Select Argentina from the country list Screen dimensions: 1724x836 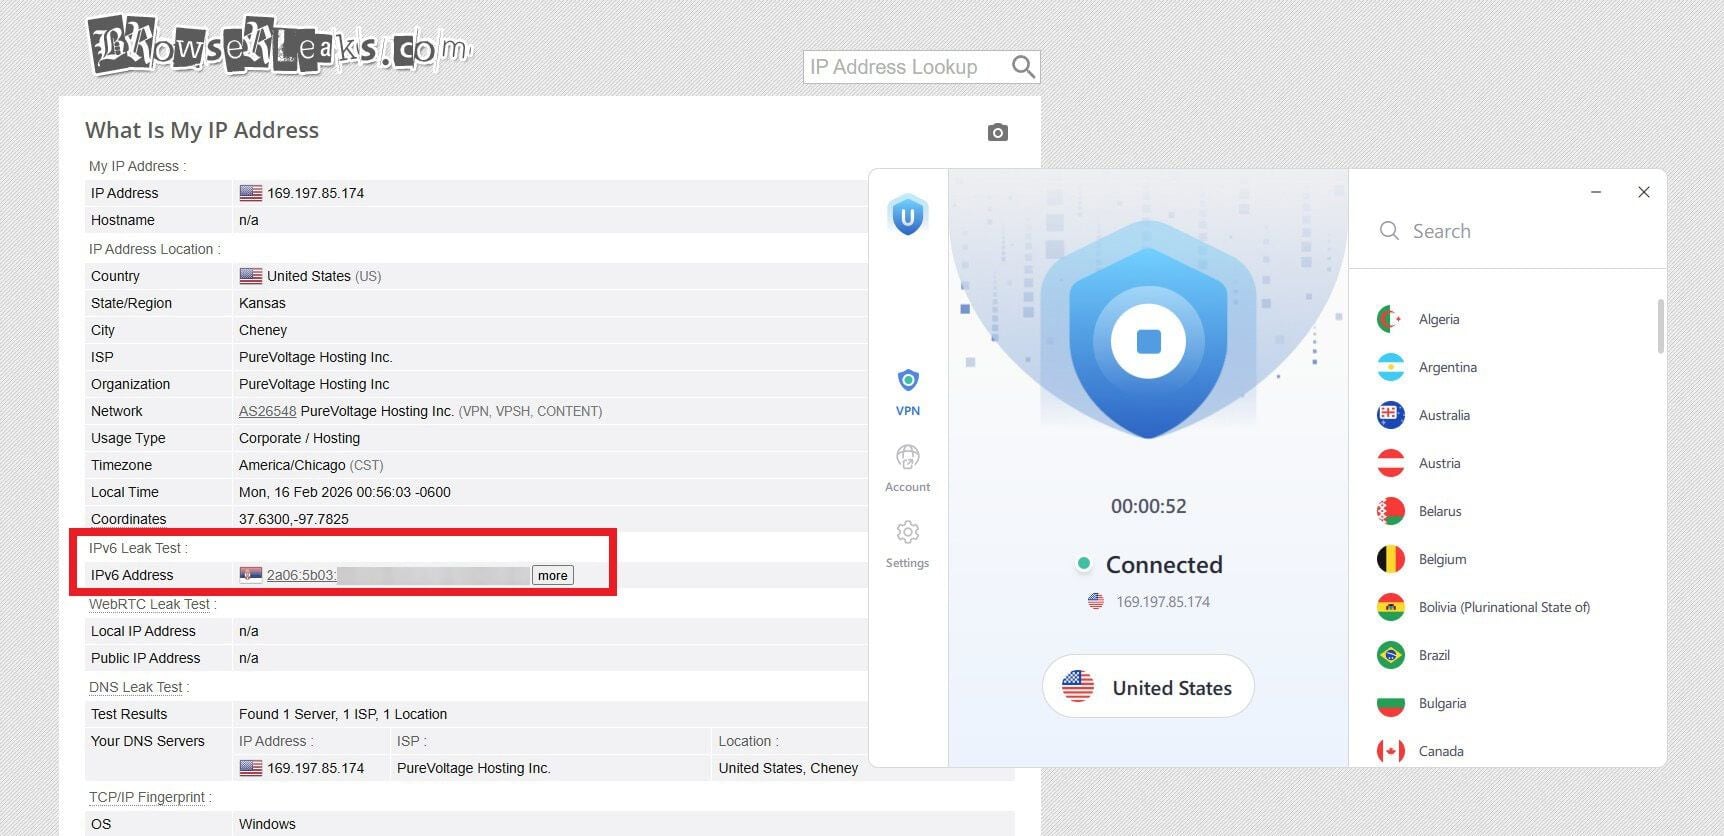(x=1447, y=367)
